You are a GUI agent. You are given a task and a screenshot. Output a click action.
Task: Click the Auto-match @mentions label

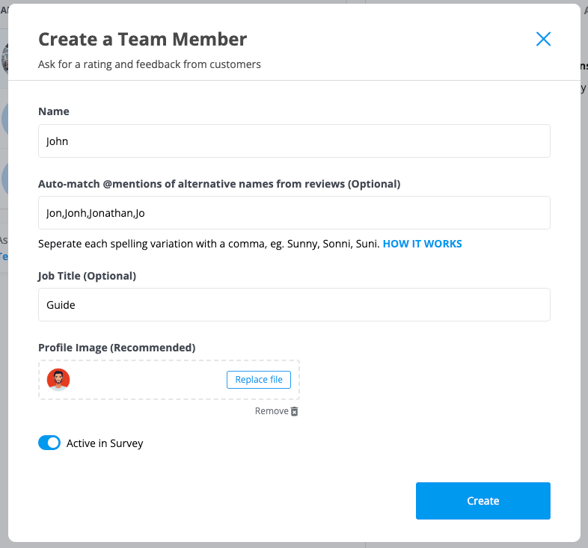[x=219, y=184]
